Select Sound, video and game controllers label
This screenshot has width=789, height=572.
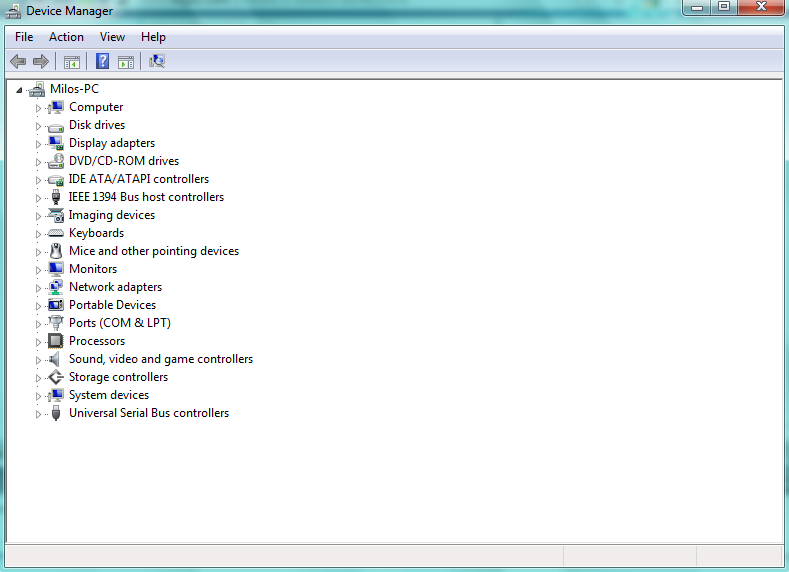[161, 359]
